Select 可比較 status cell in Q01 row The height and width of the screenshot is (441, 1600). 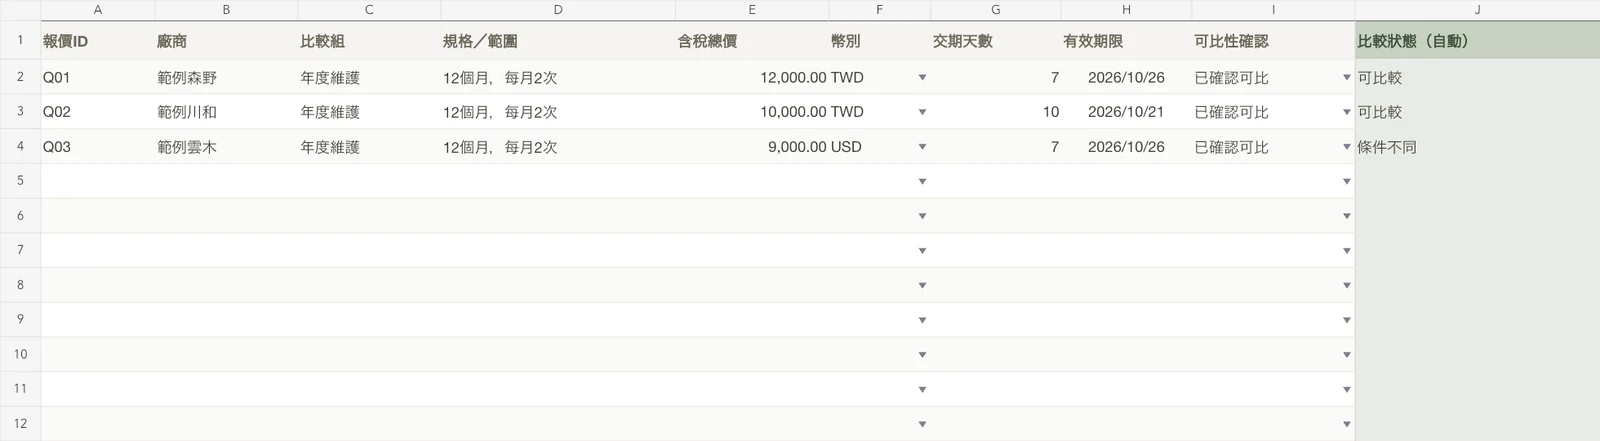pos(1477,77)
